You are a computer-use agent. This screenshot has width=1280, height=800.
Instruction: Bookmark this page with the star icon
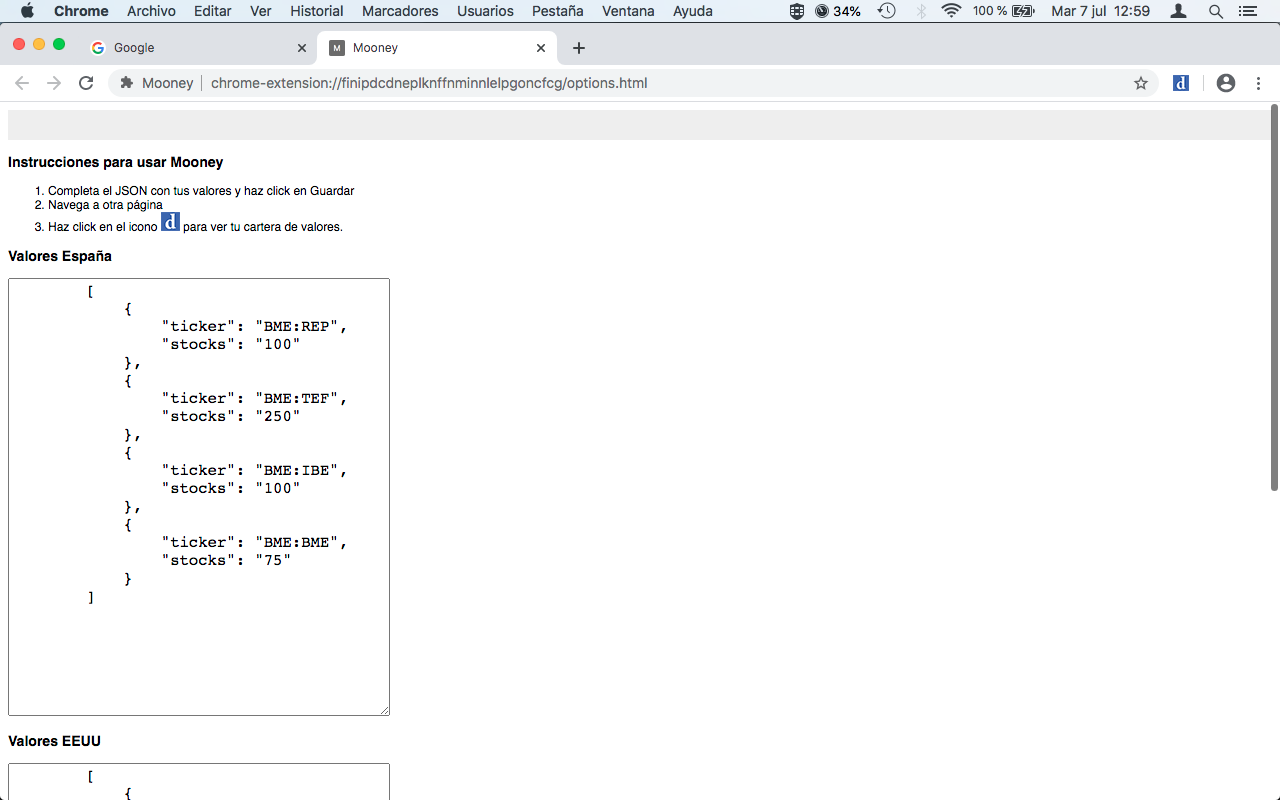pyautogui.click(x=1141, y=83)
